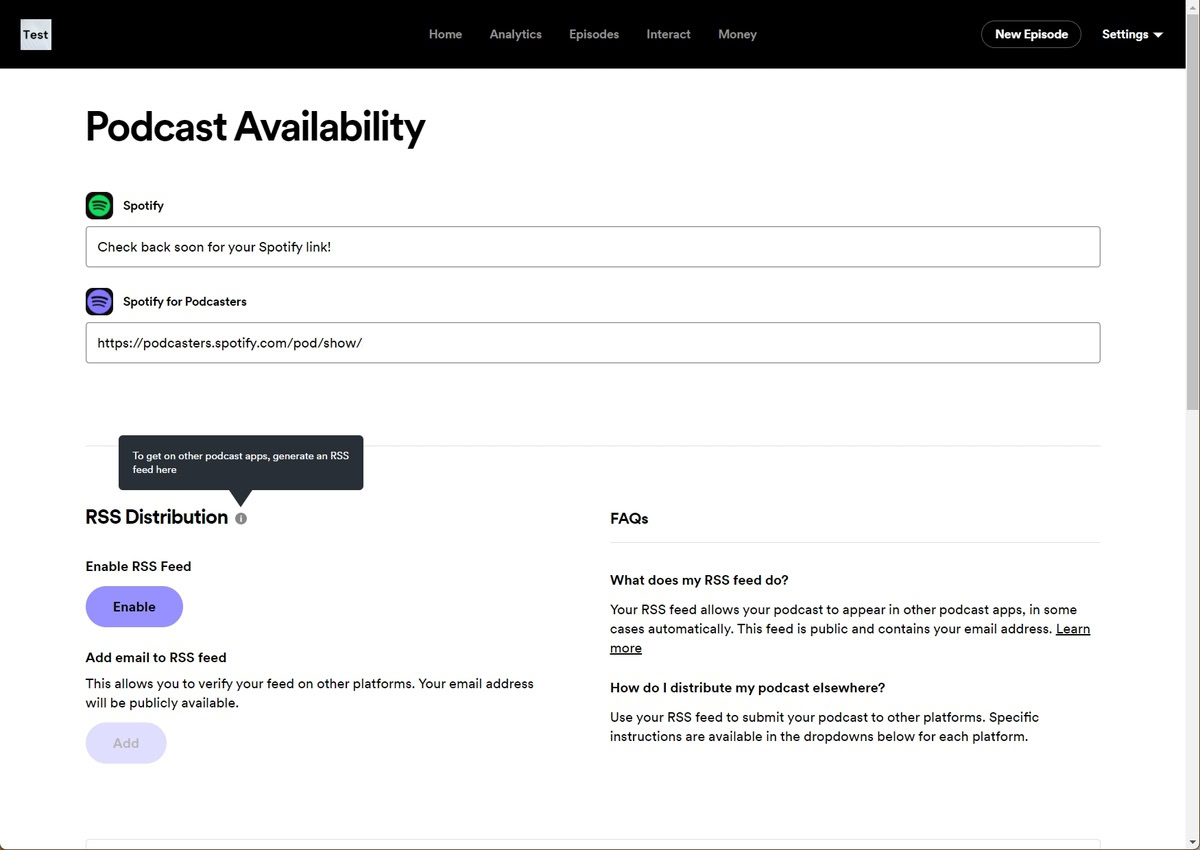1200x850 pixels.
Task: Click the "What does my RSS feed do?" question
Action: [x=699, y=580]
